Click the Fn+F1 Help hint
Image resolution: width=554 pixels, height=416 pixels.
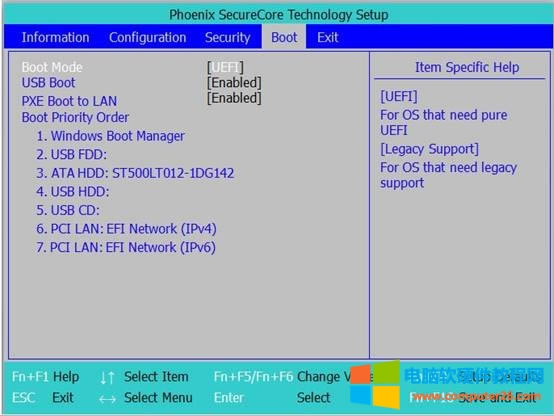45,377
